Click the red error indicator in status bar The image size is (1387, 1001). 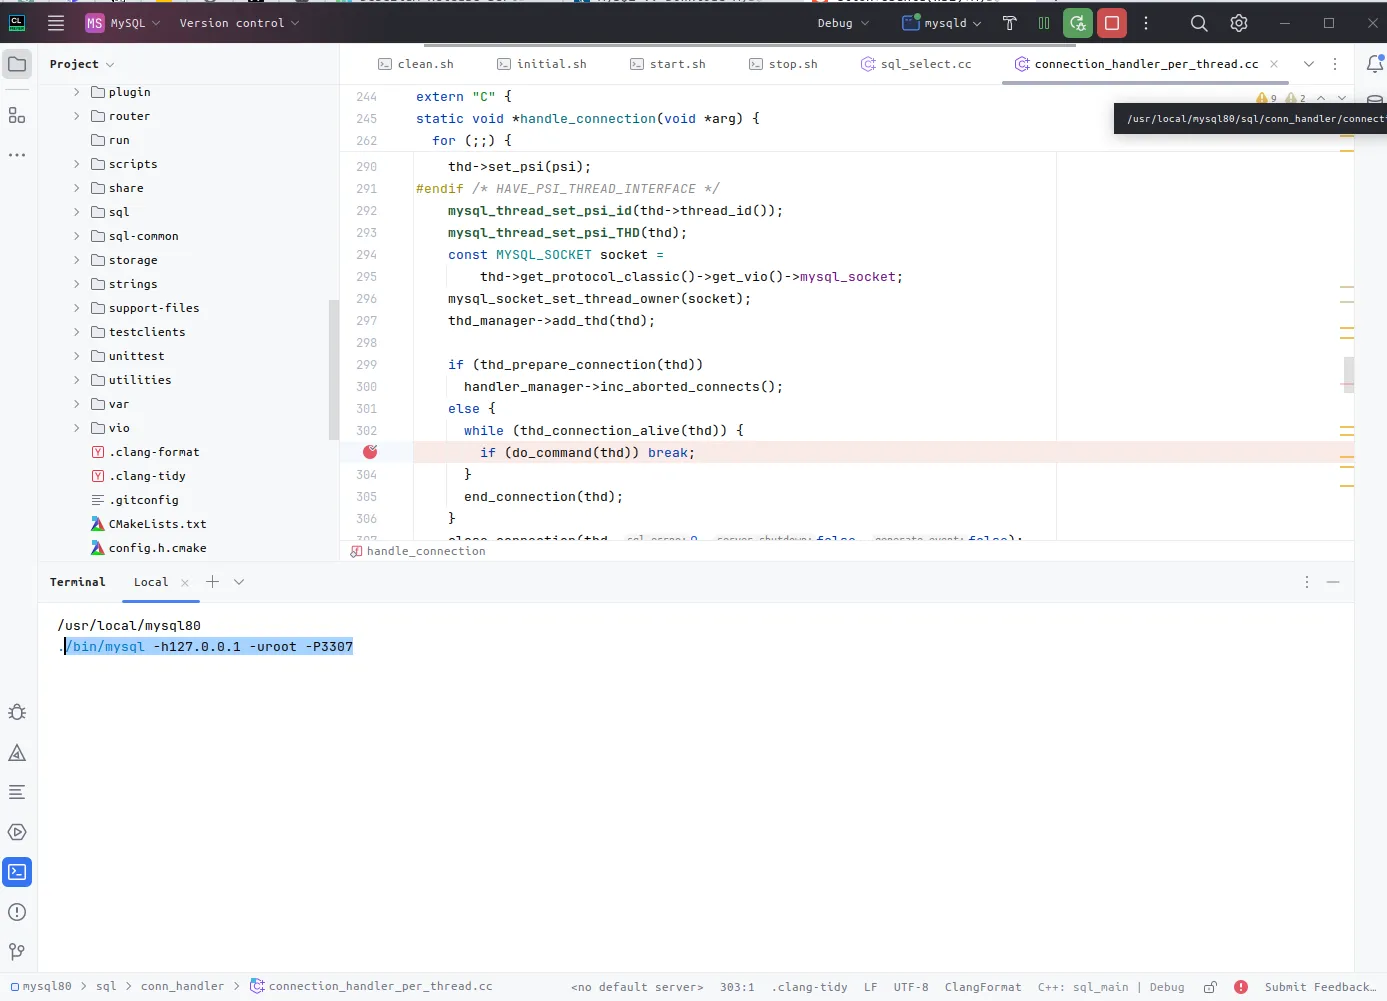(x=1241, y=987)
